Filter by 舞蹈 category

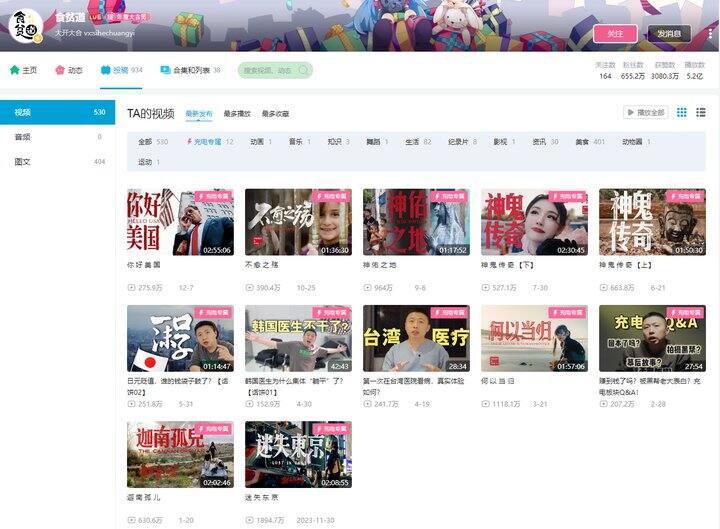coord(377,142)
